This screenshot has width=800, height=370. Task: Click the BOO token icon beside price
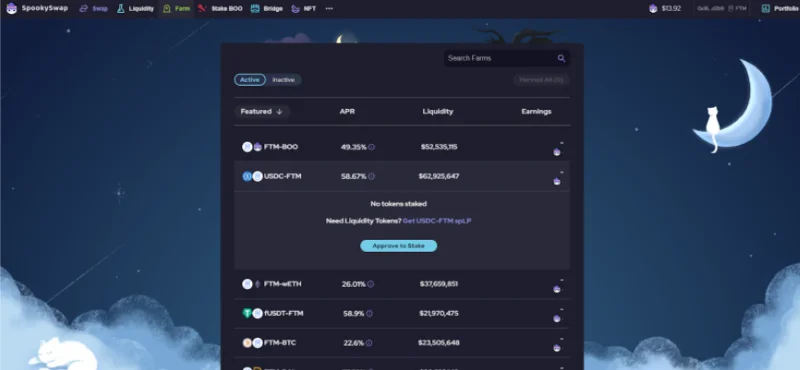(x=653, y=9)
